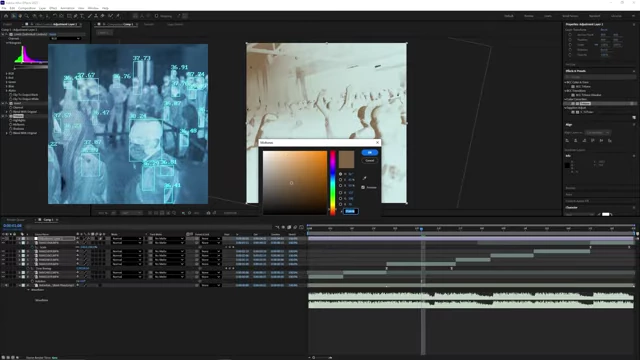The image size is (640, 360).
Task: Expand the Waveform row under audio layer
Action: tap(29, 290)
